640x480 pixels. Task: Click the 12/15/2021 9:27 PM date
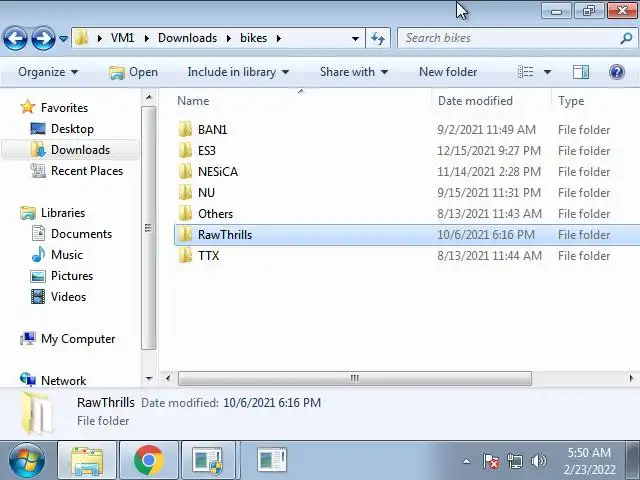click(x=489, y=151)
